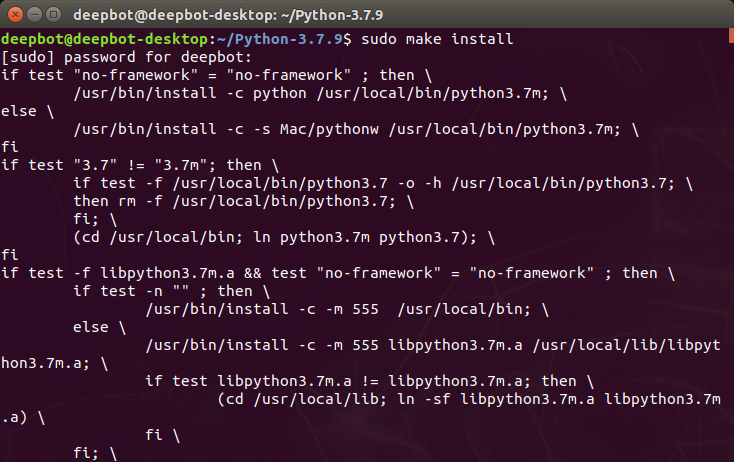Click the wrapped line '.a) \'
734x462 pixels.
[23, 418]
